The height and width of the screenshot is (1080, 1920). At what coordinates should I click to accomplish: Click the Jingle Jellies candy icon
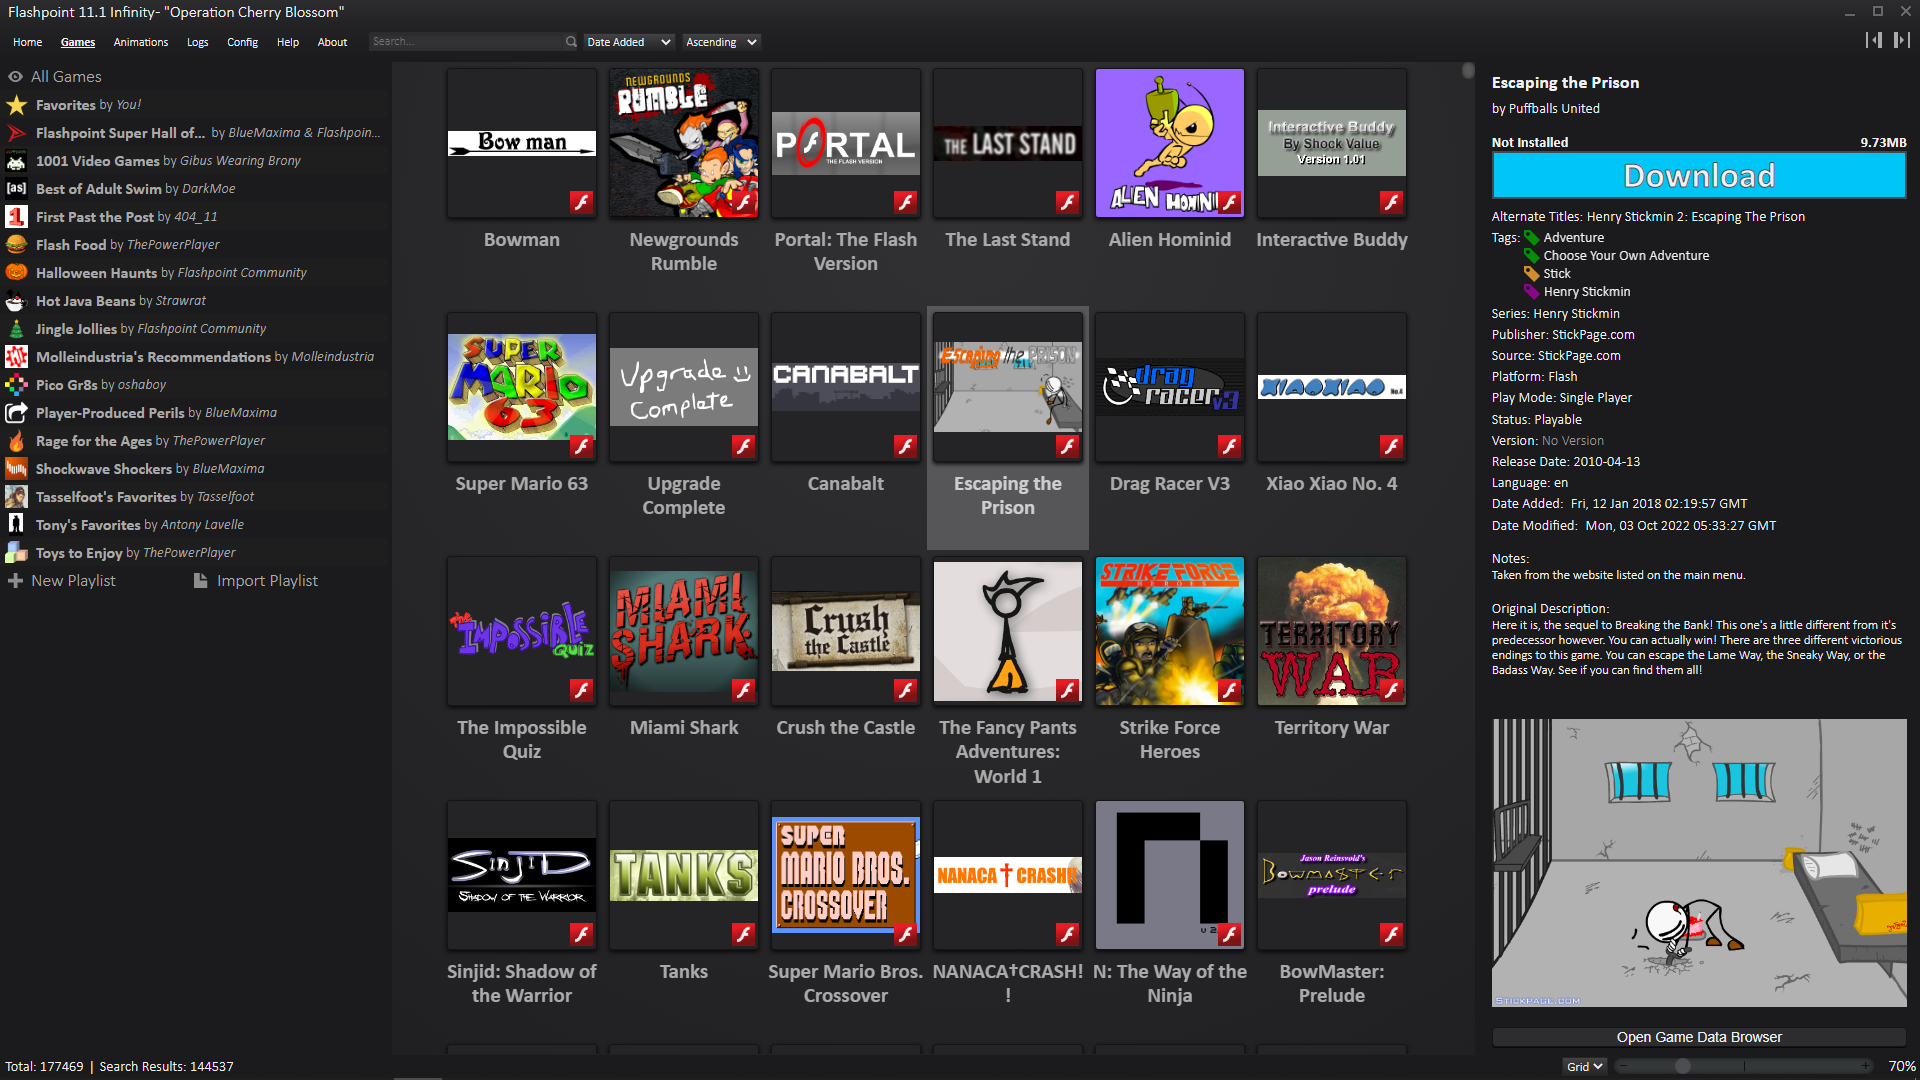click(16, 328)
